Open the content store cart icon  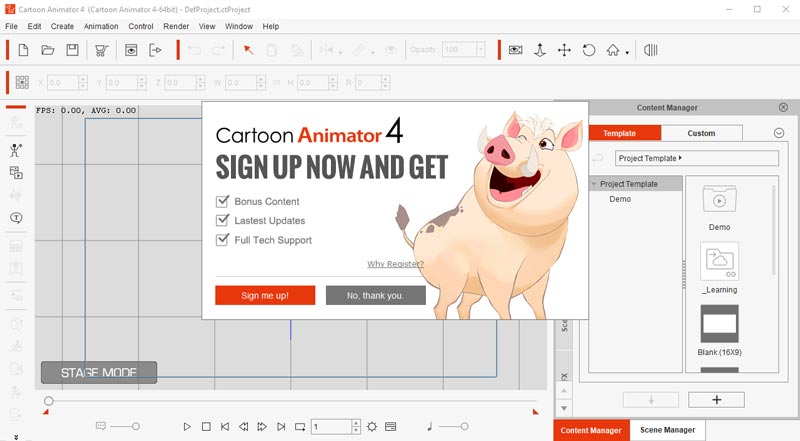[102, 50]
